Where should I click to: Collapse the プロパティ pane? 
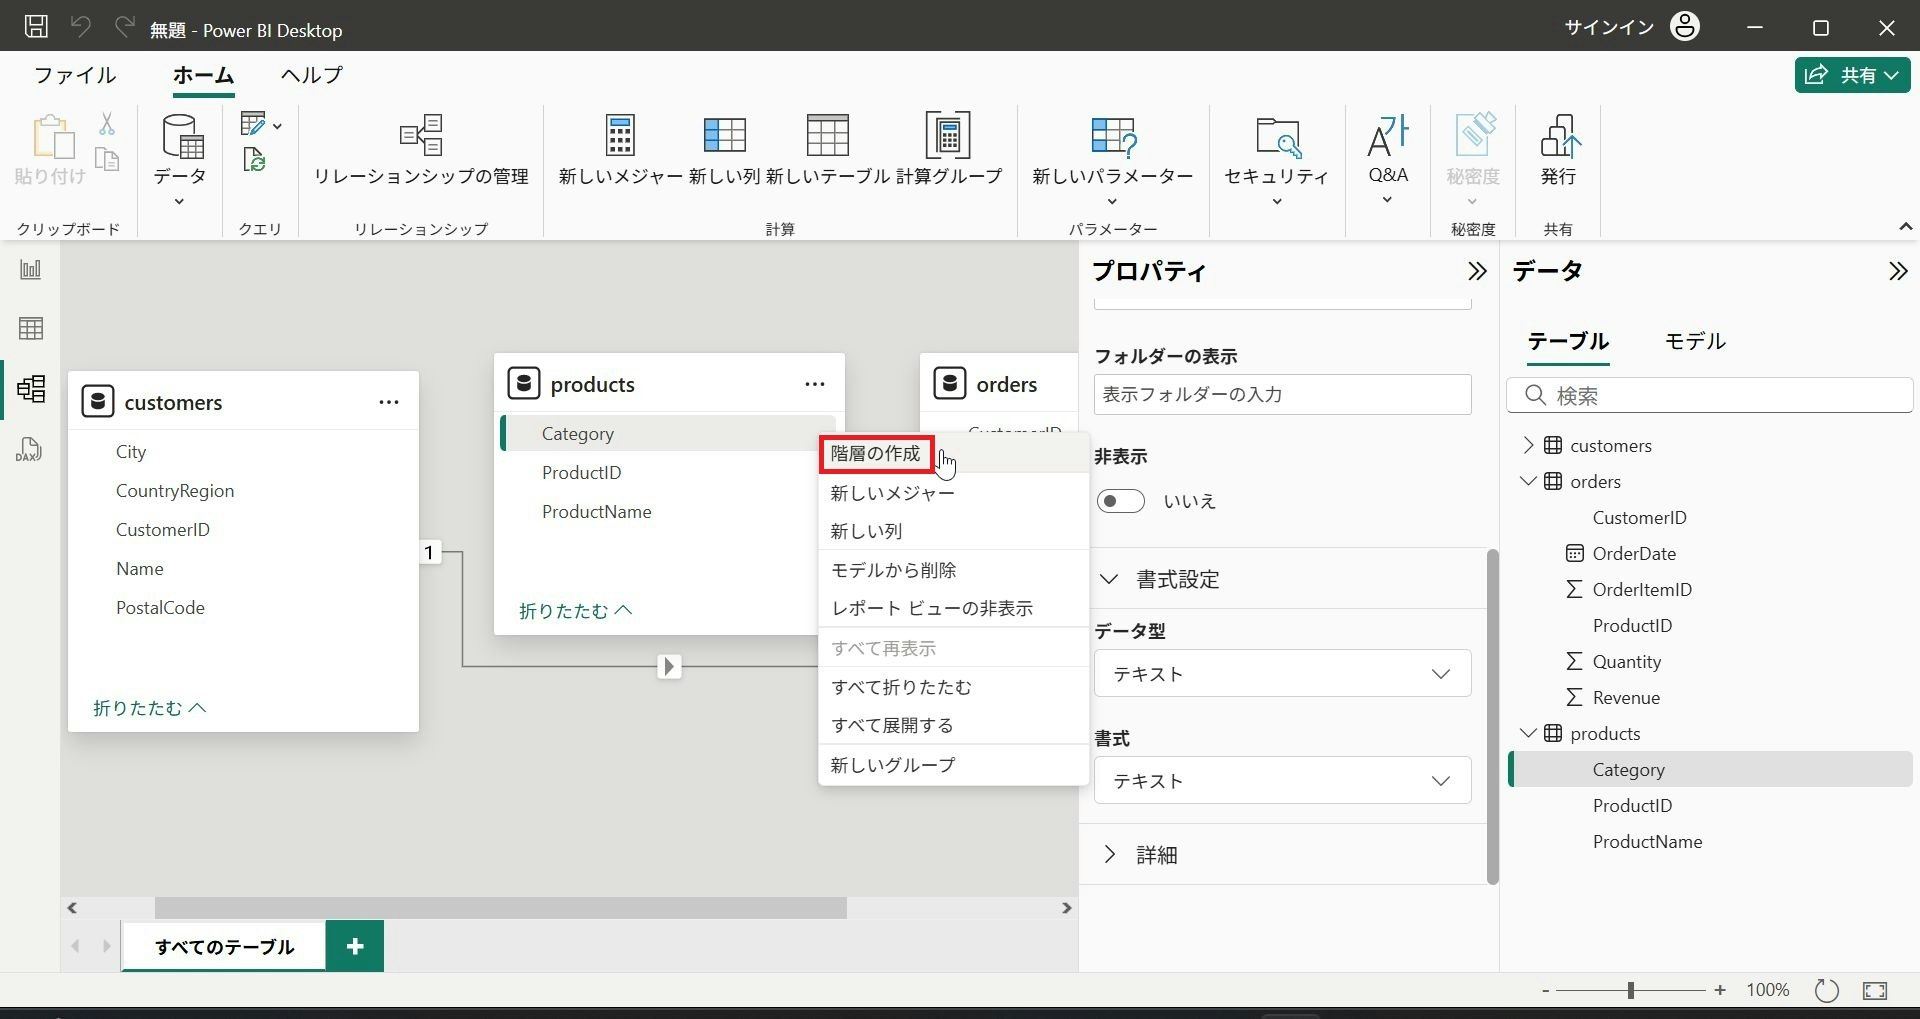(1477, 271)
